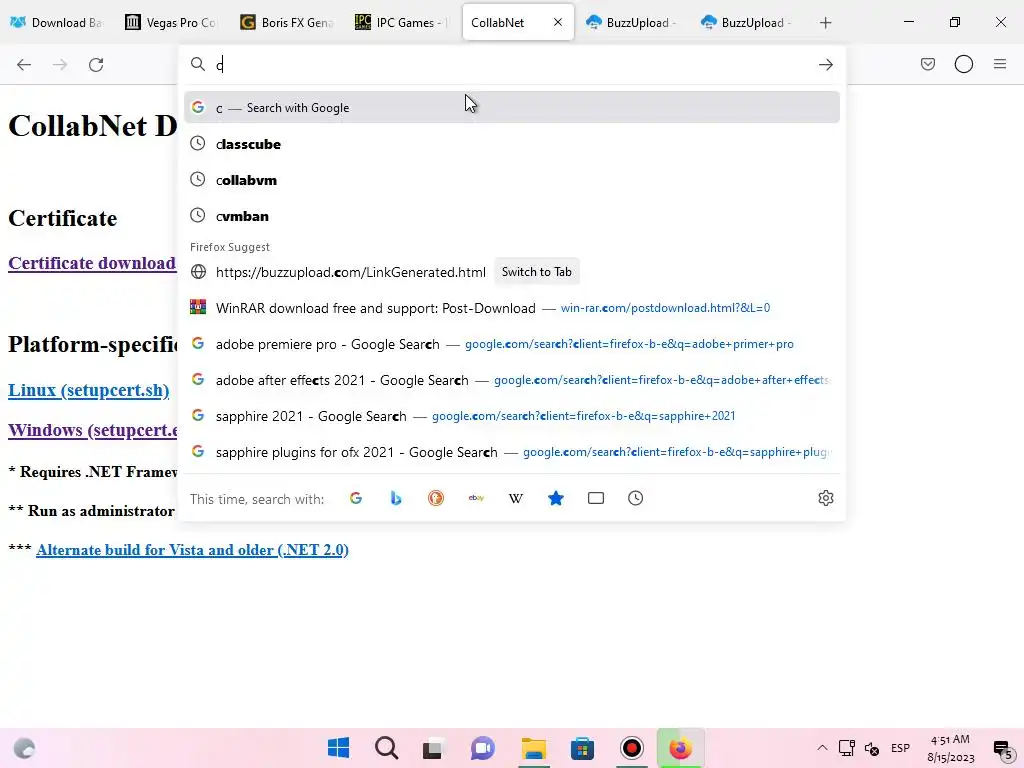Viewport: 1024px width, 768px height.
Task: Open Microsoft Store from taskbar
Action: [583, 748]
